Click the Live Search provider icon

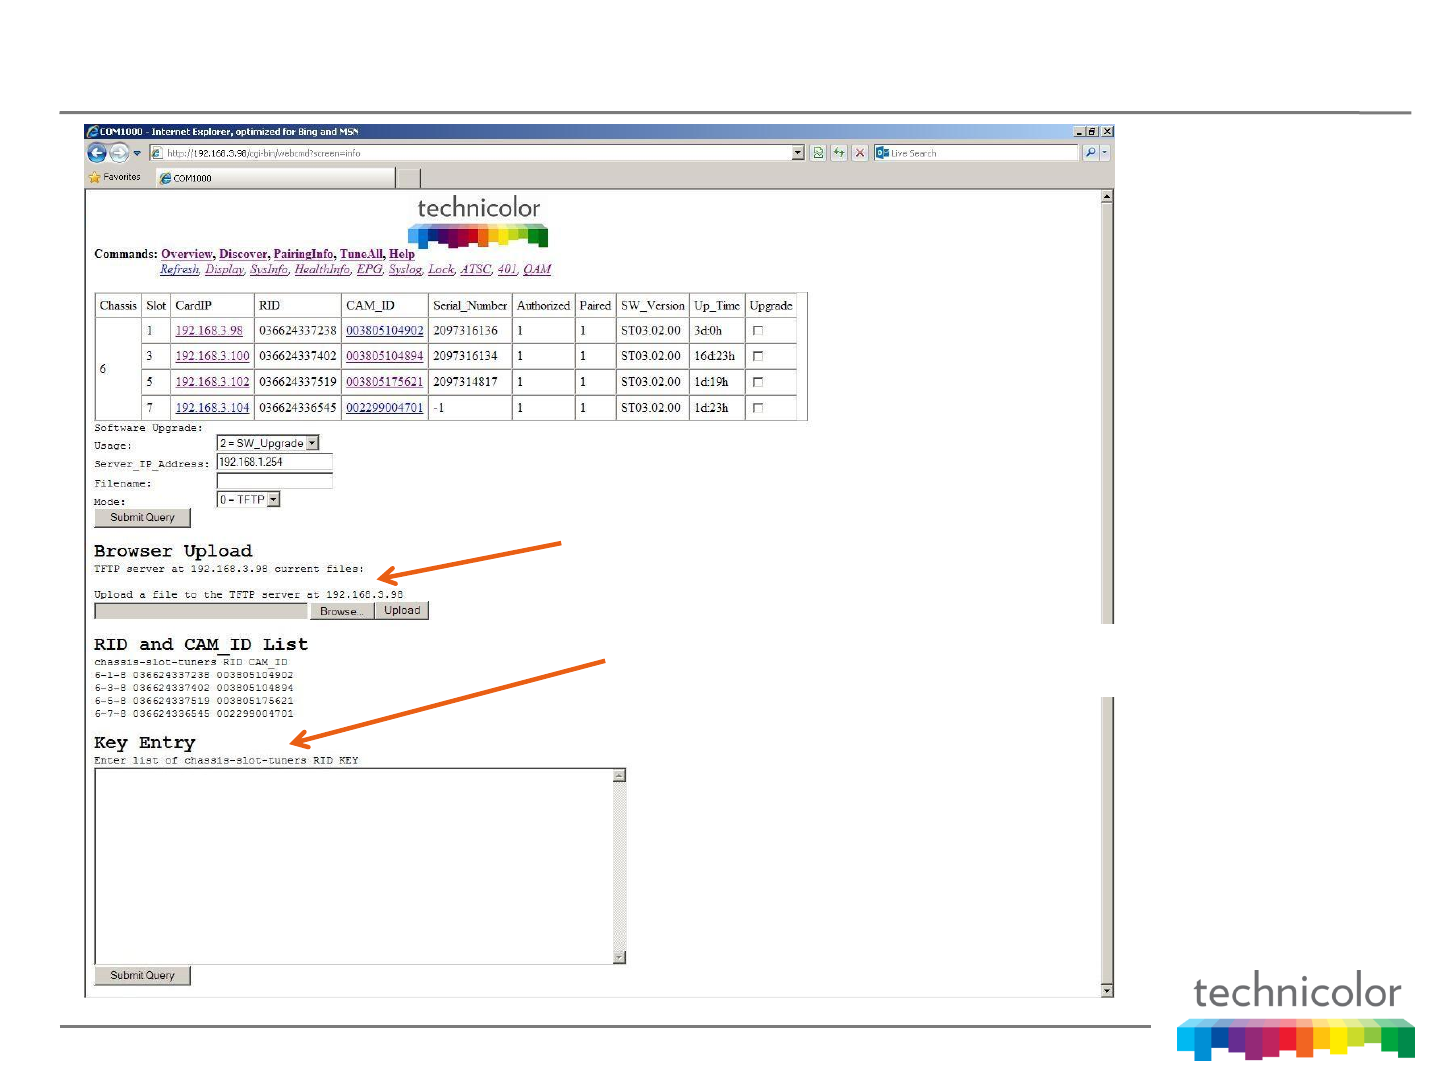coord(882,153)
